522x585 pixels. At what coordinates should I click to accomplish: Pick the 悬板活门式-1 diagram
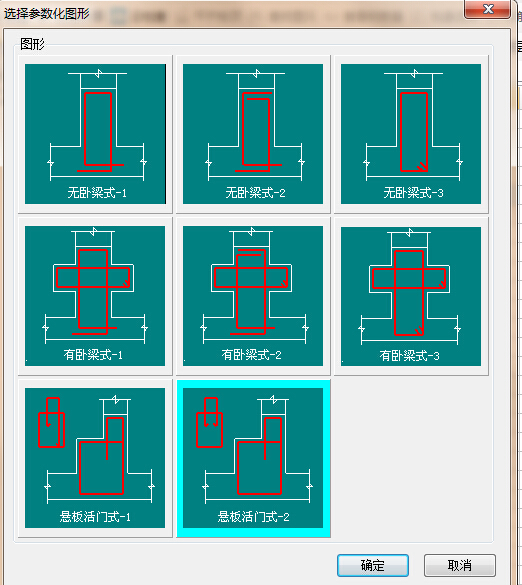coord(95,458)
